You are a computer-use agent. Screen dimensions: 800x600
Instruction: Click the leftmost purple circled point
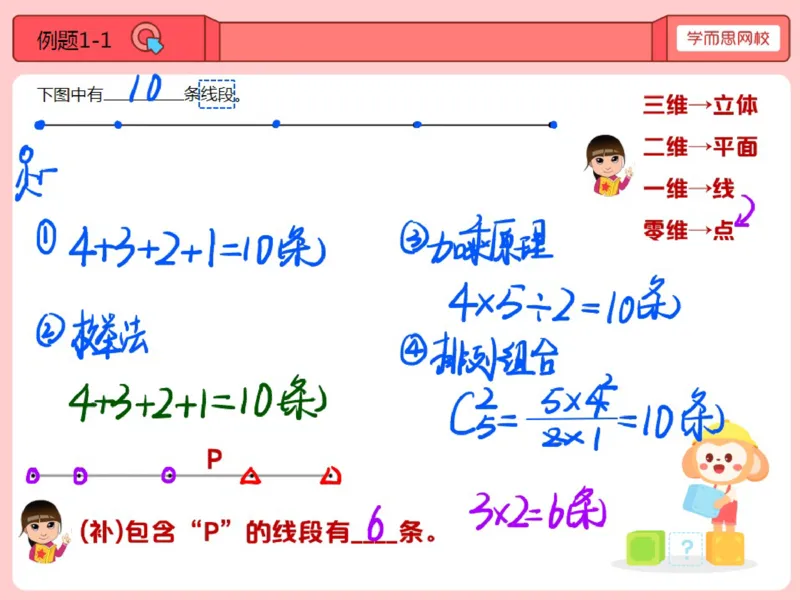tap(33, 476)
